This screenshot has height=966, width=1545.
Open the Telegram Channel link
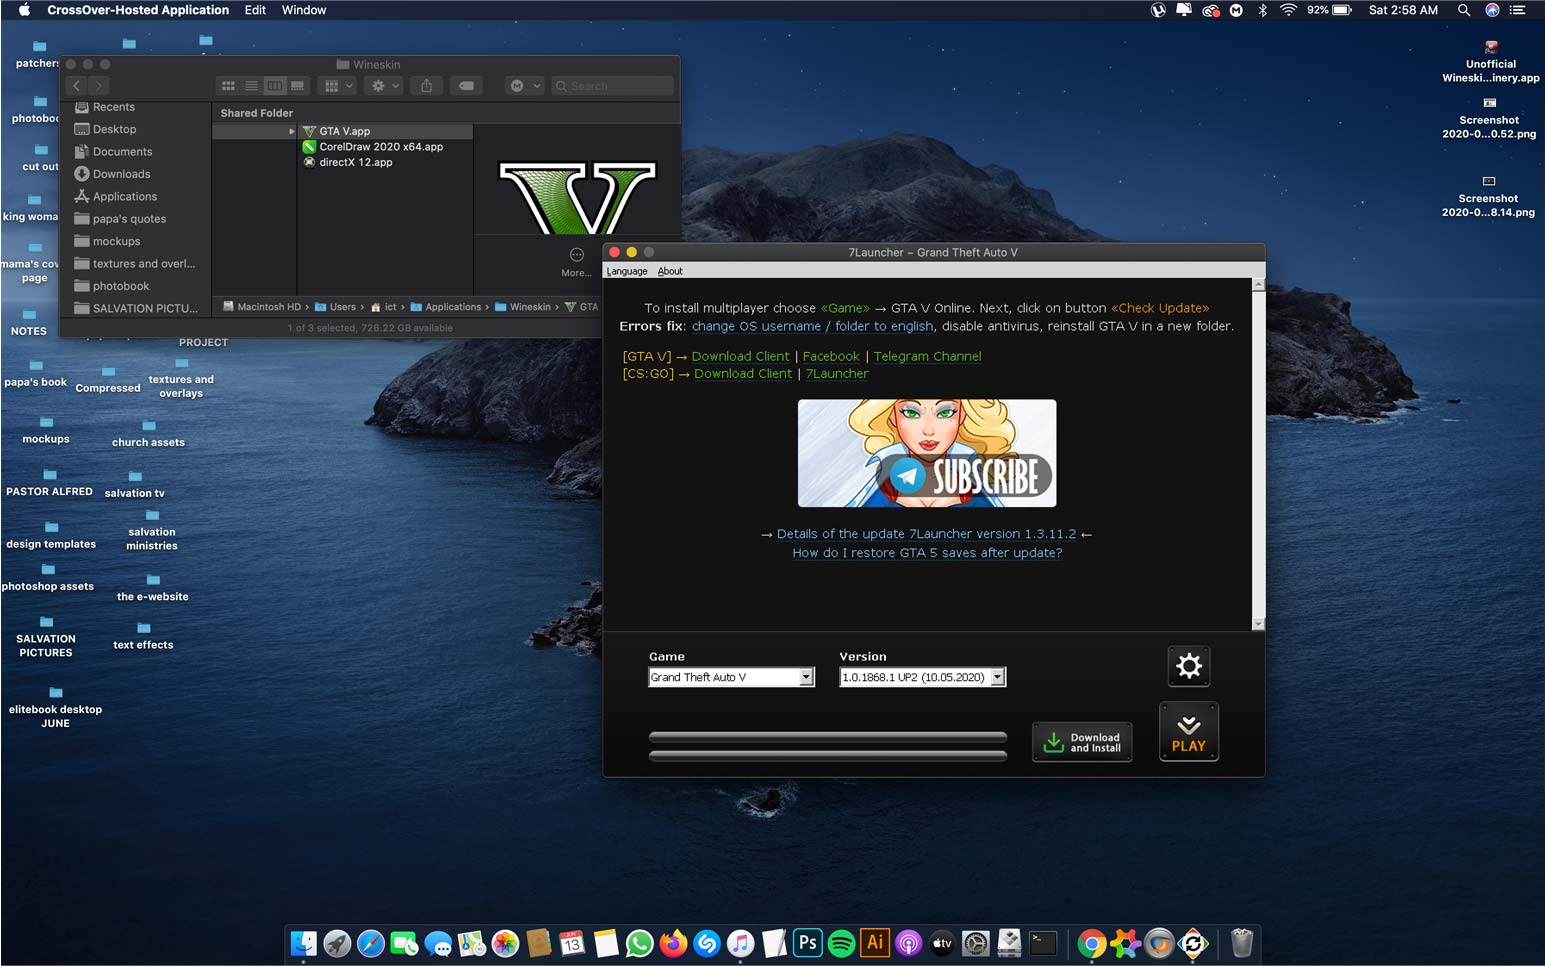coord(927,356)
